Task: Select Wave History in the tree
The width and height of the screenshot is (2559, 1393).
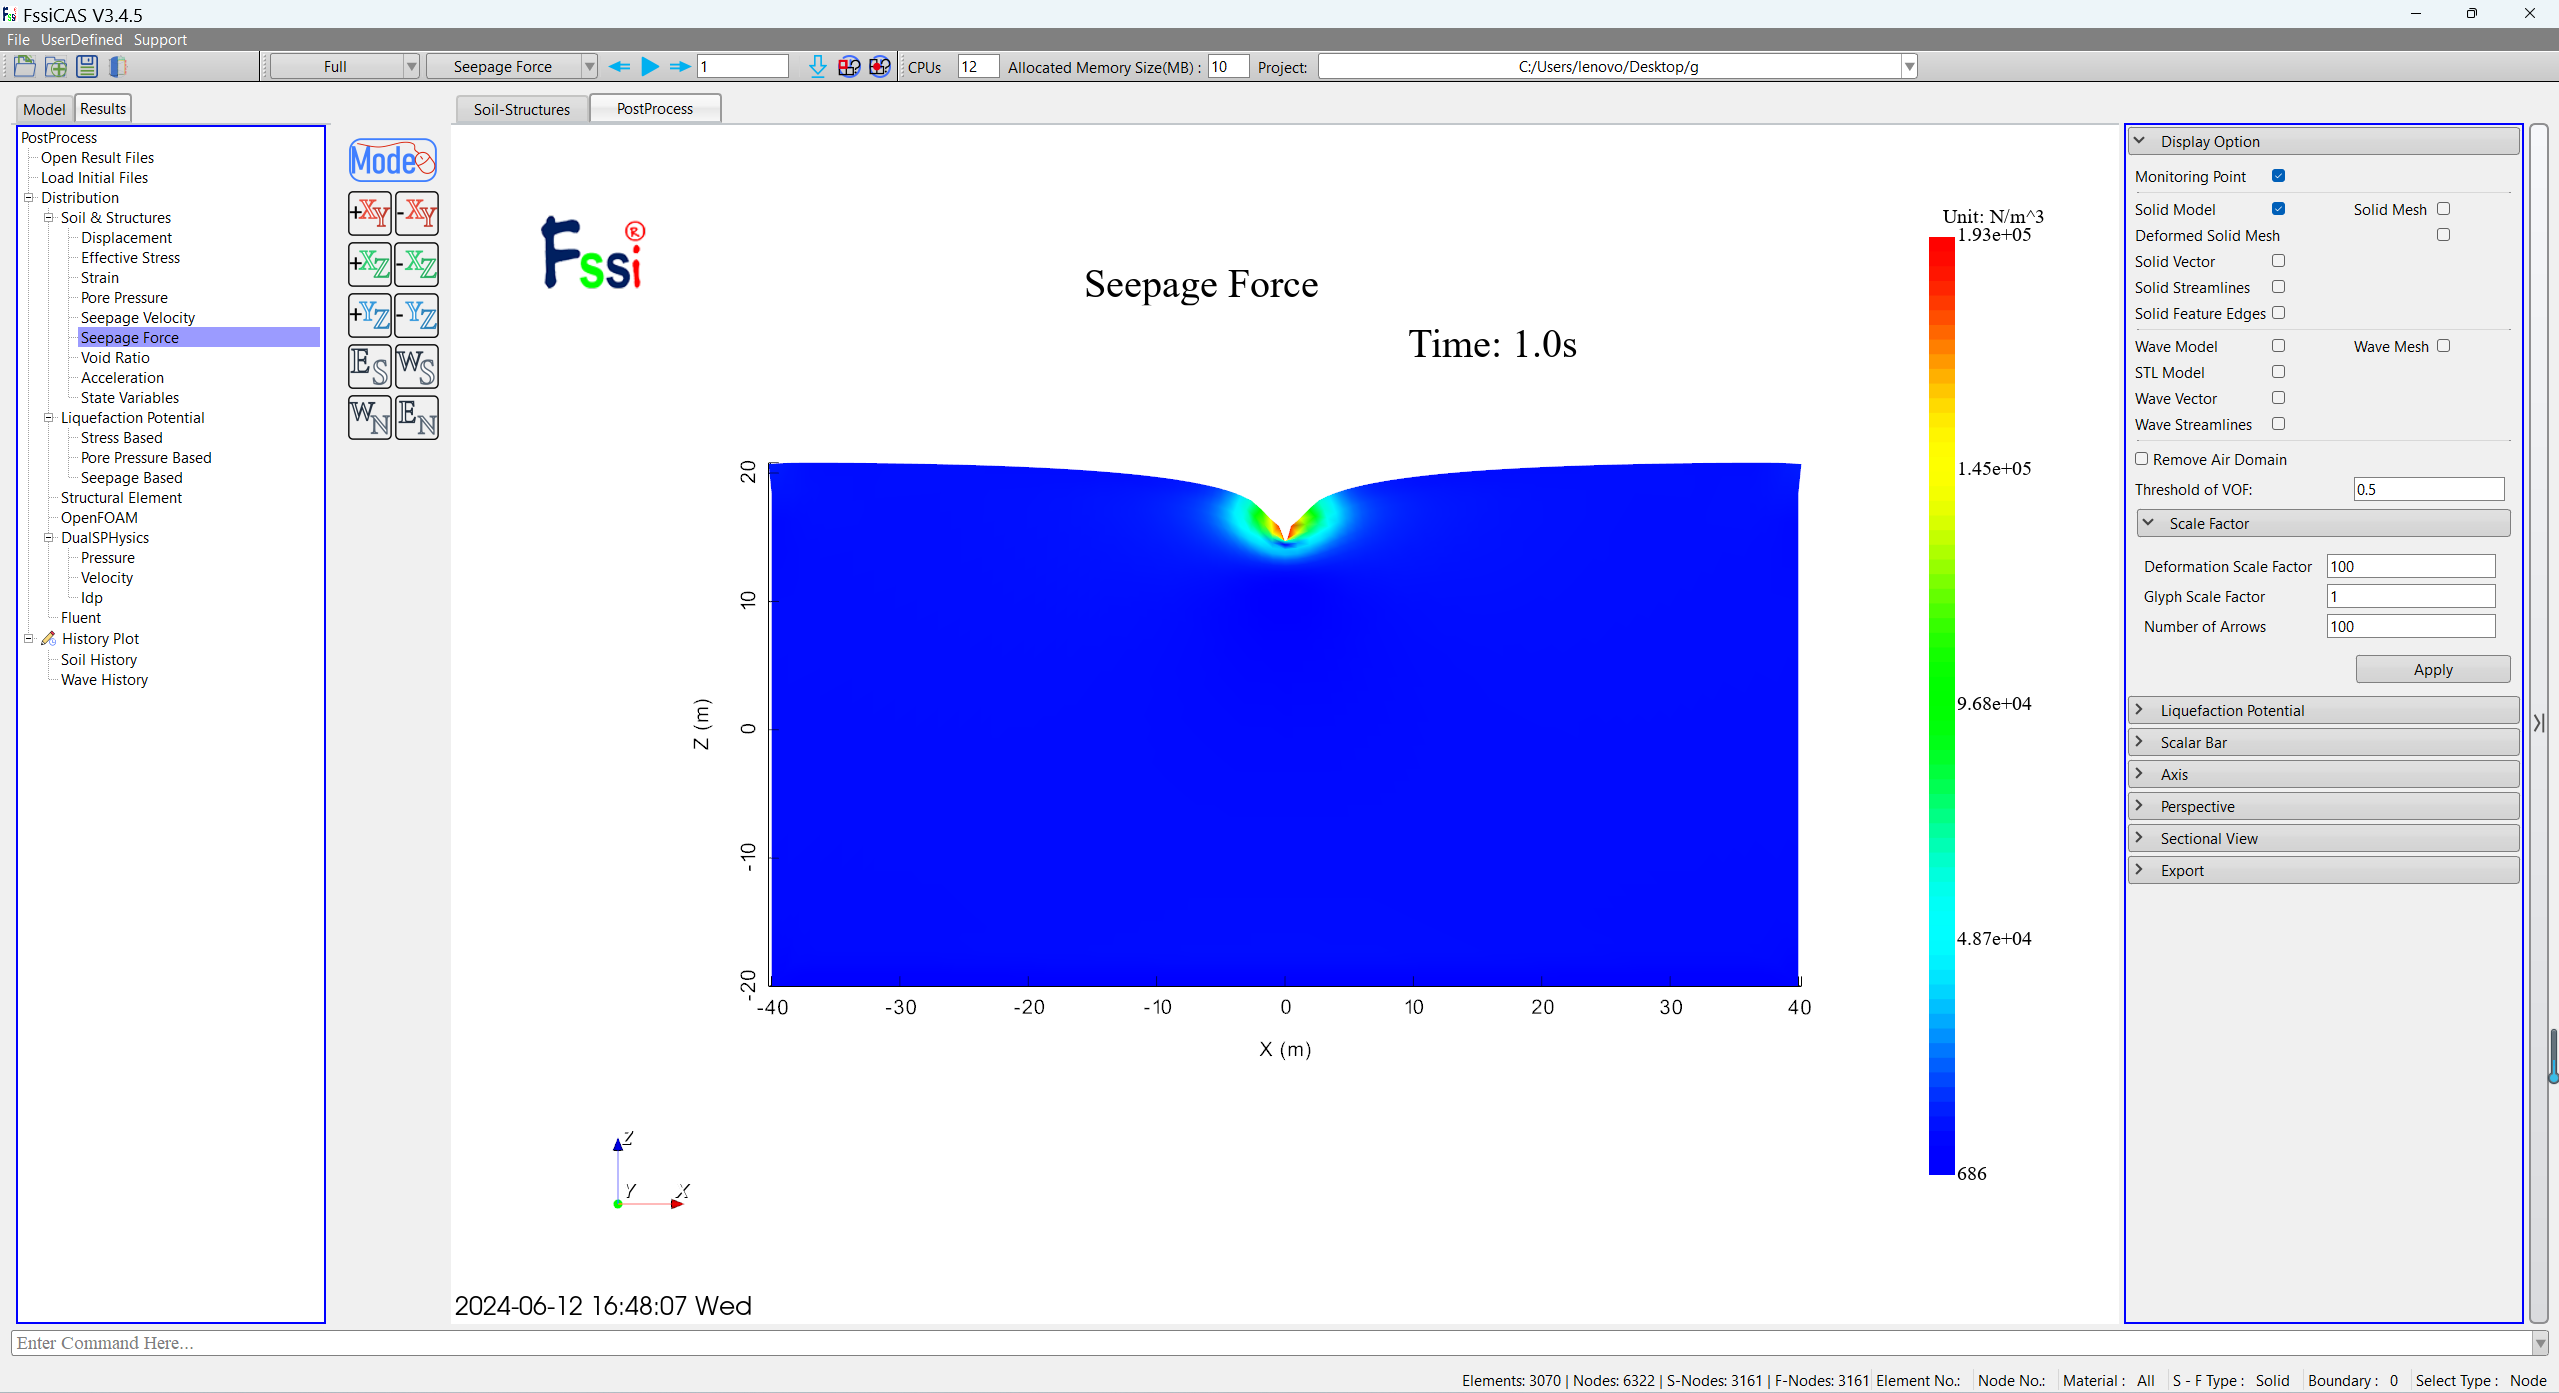Action: coord(104,680)
